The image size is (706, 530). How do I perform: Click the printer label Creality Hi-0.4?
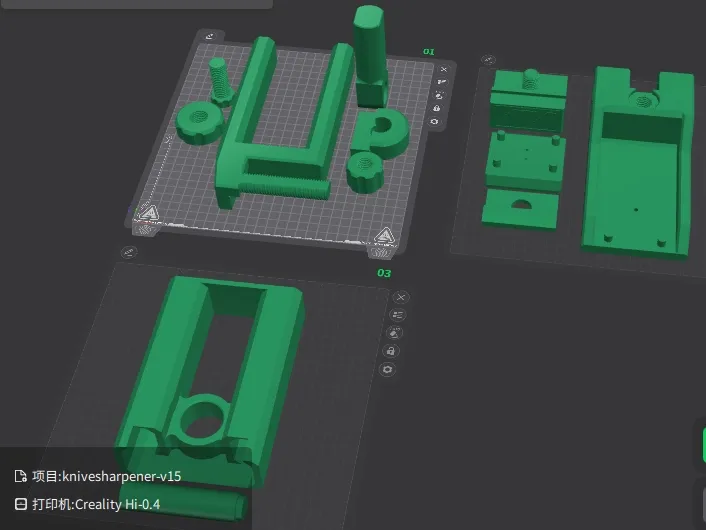[117, 504]
